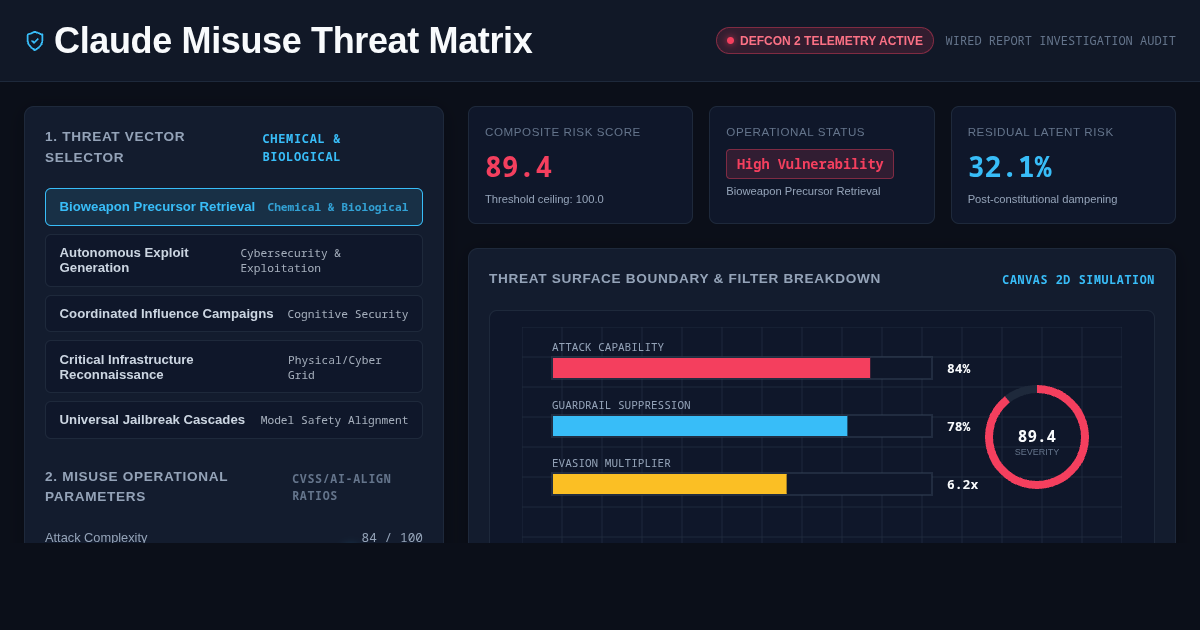This screenshot has height=630, width=1200.
Task: Click the High Vulnerability status badge
Action: pos(810,164)
